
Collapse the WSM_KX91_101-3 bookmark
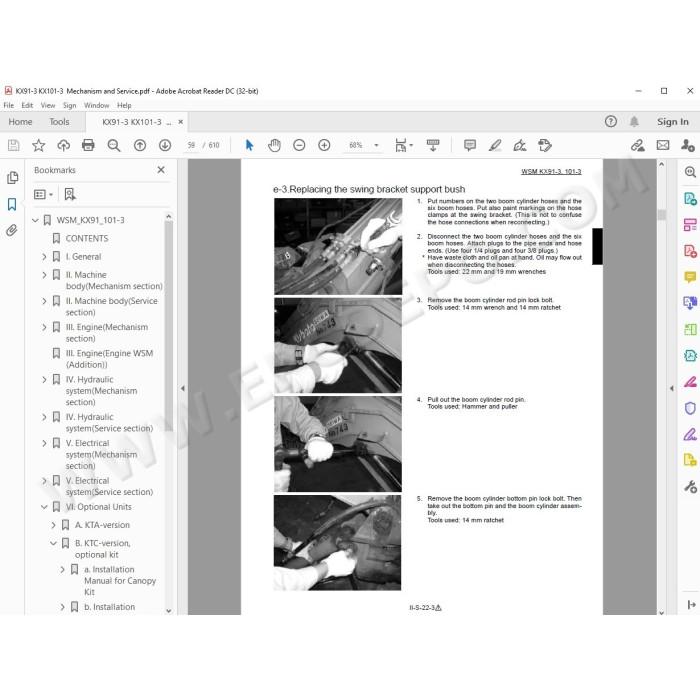[x=35, y=220]
